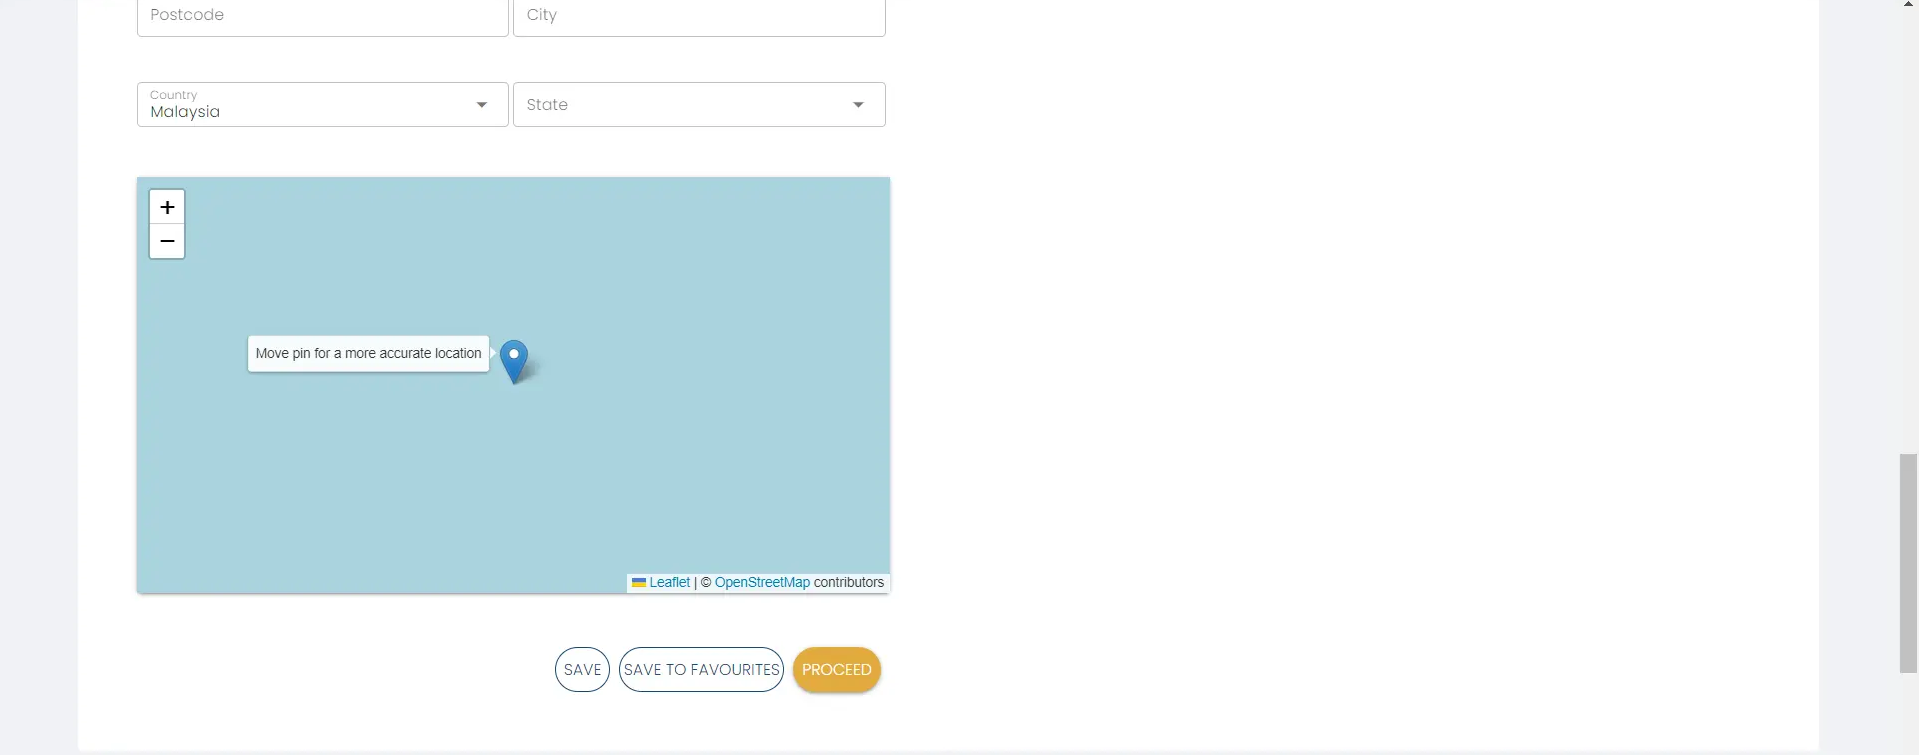The image size is (1919, 755).
Task: Click the flag icon beside Leaflet
Action: coord(639,583)
